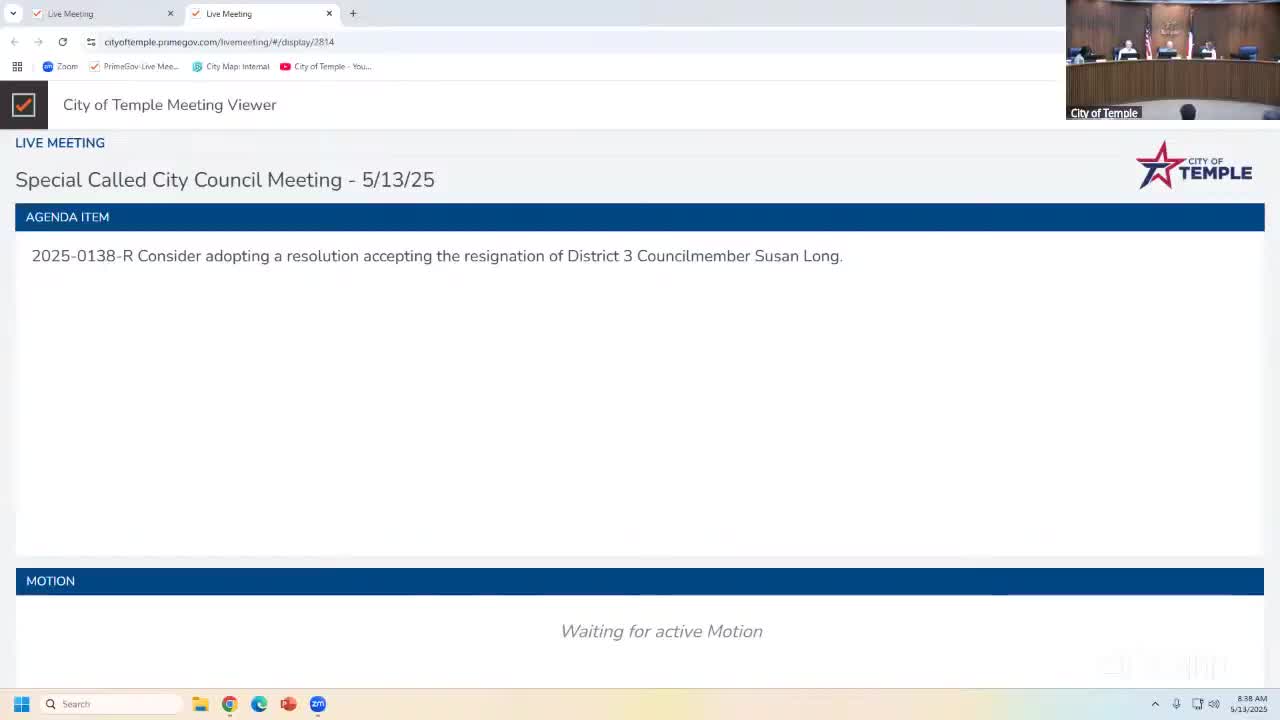Image resolution: width=1280 pixels, height=720 pixels.
Task: Open the Chrome apps grid icon
Action: (17, 66)
